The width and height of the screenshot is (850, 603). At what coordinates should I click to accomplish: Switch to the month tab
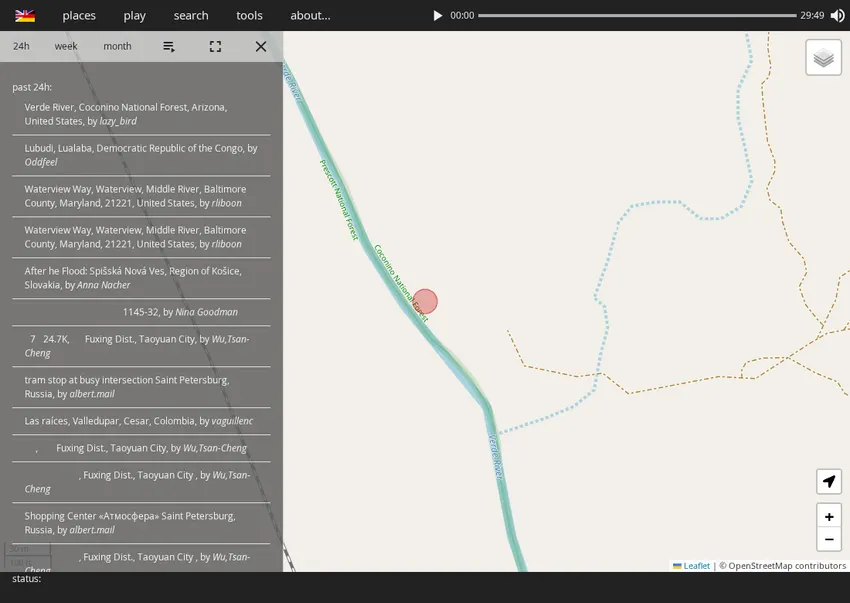[117, 47]
